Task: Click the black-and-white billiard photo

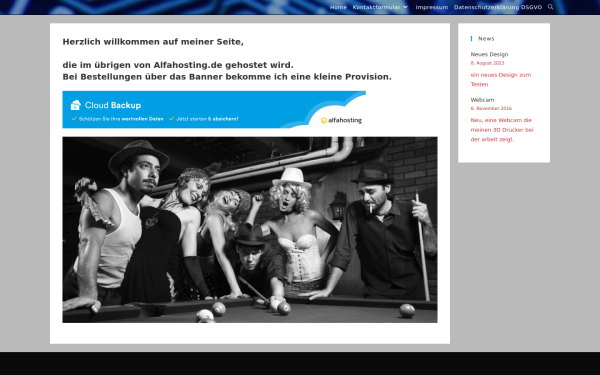Action: [x=250, y=230]
